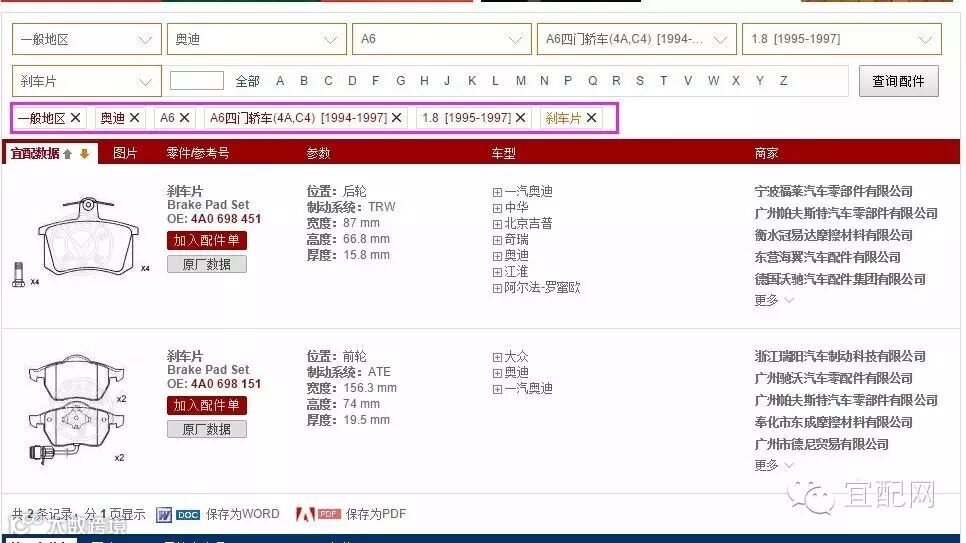Click the 参数 column header
The height and width of the screenshot is (543, 966).
click(319, 153)
